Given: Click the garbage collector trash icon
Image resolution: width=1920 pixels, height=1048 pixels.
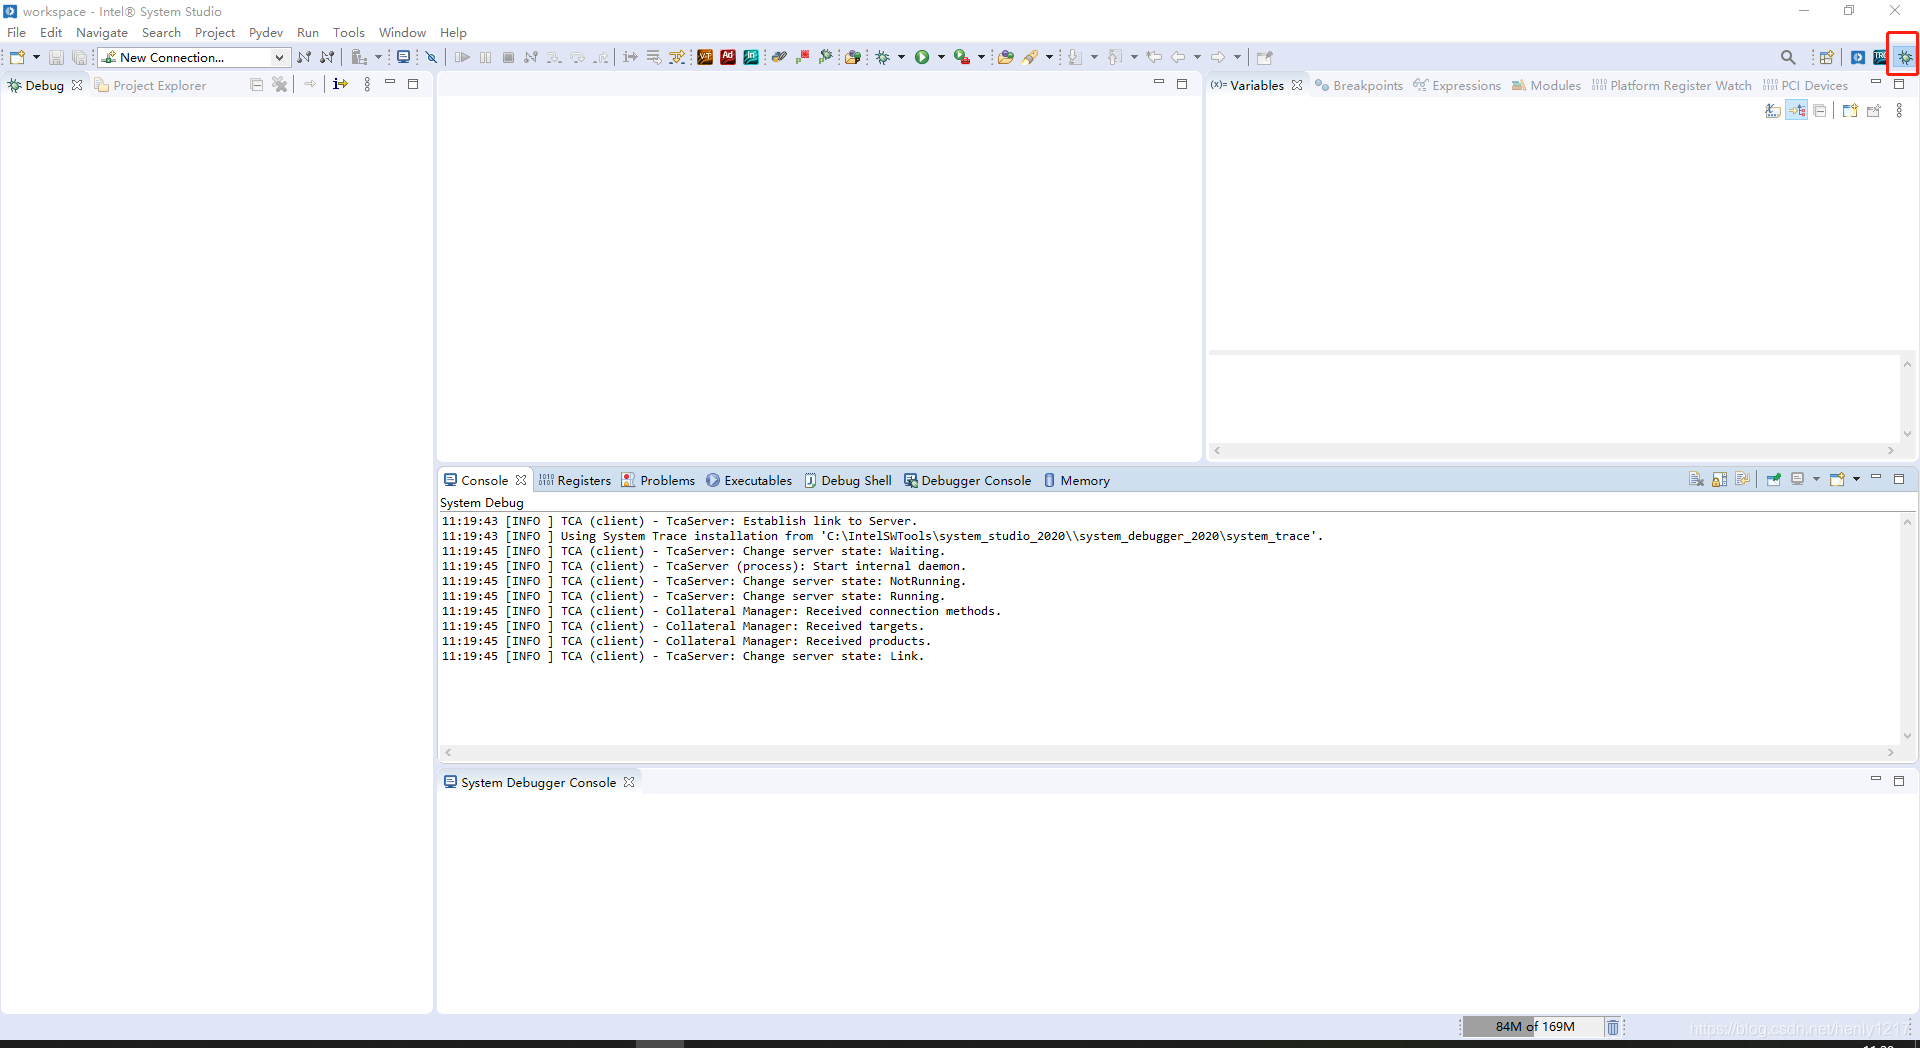Looking at the screenshot, I should [1612, 1027].
